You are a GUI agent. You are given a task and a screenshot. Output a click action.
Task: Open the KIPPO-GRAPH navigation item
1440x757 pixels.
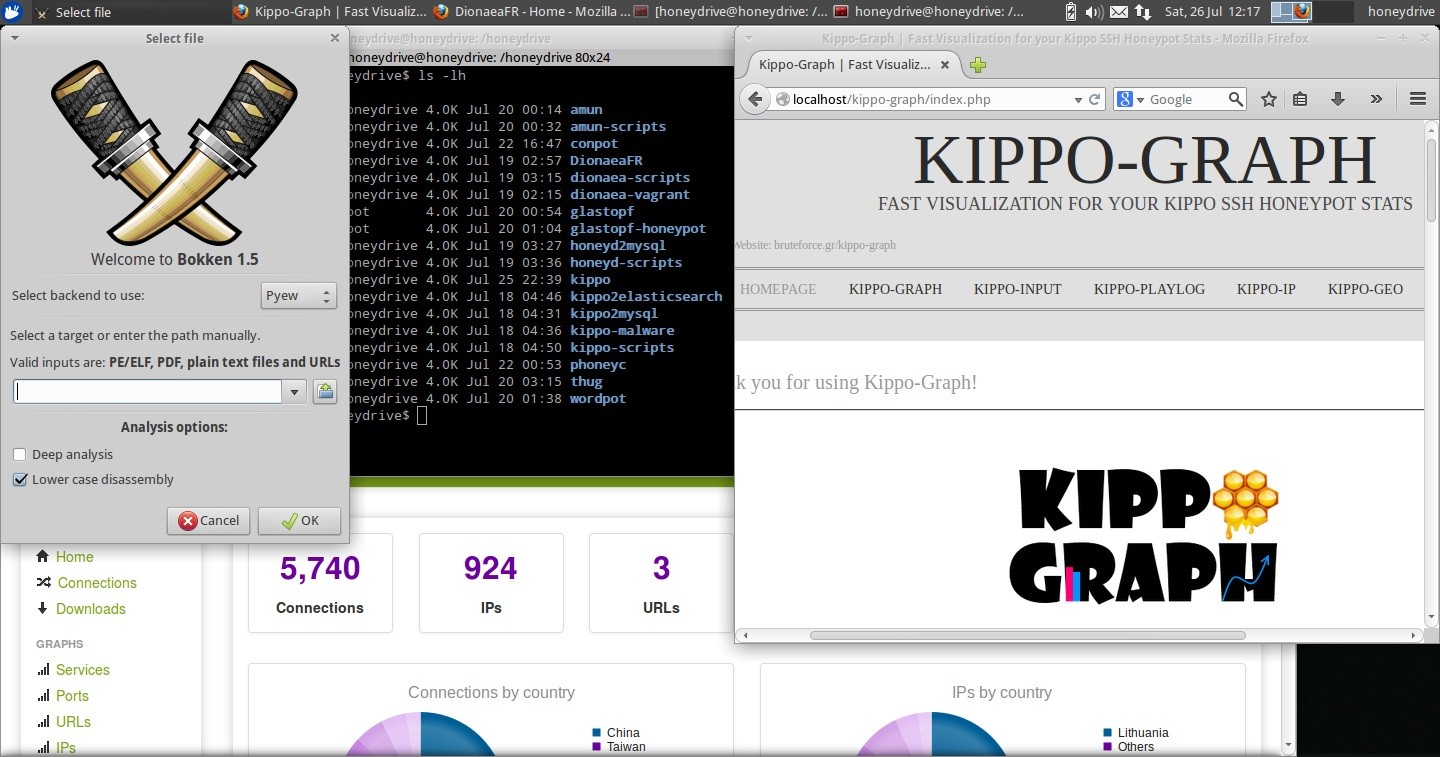[895, 289]
